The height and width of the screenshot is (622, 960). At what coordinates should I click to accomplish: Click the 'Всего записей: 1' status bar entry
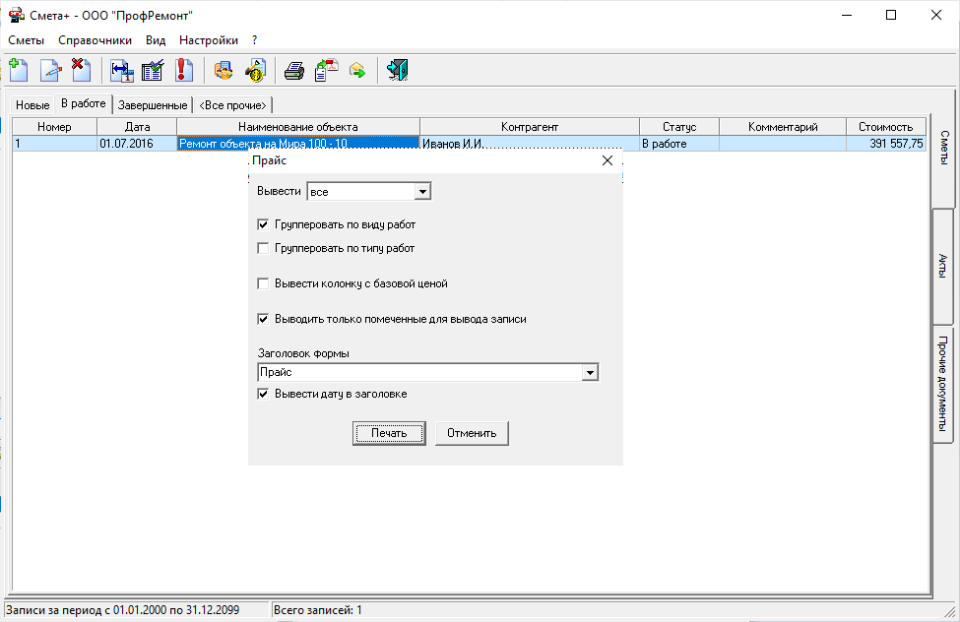point(318,610)
